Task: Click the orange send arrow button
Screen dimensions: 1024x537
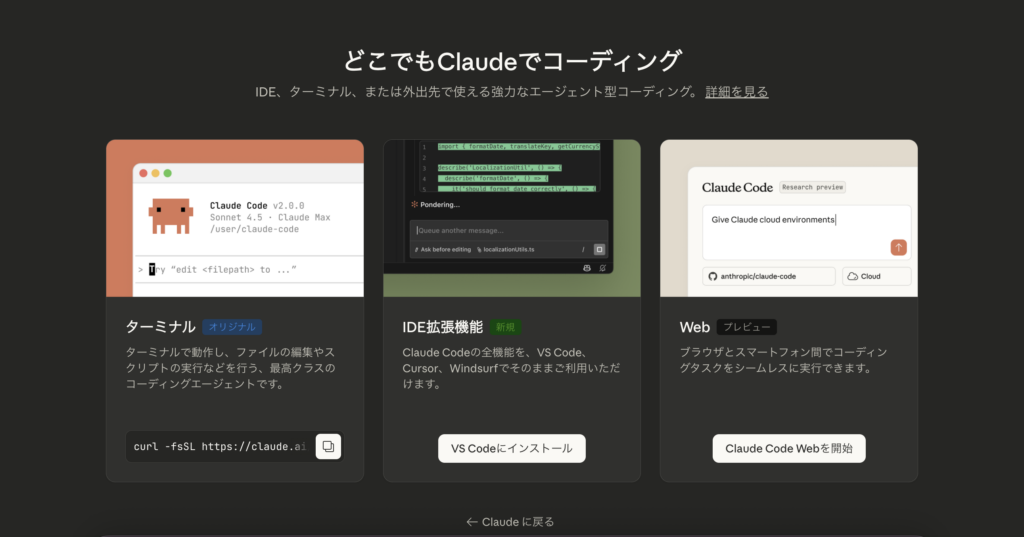Action: [898, 247]
